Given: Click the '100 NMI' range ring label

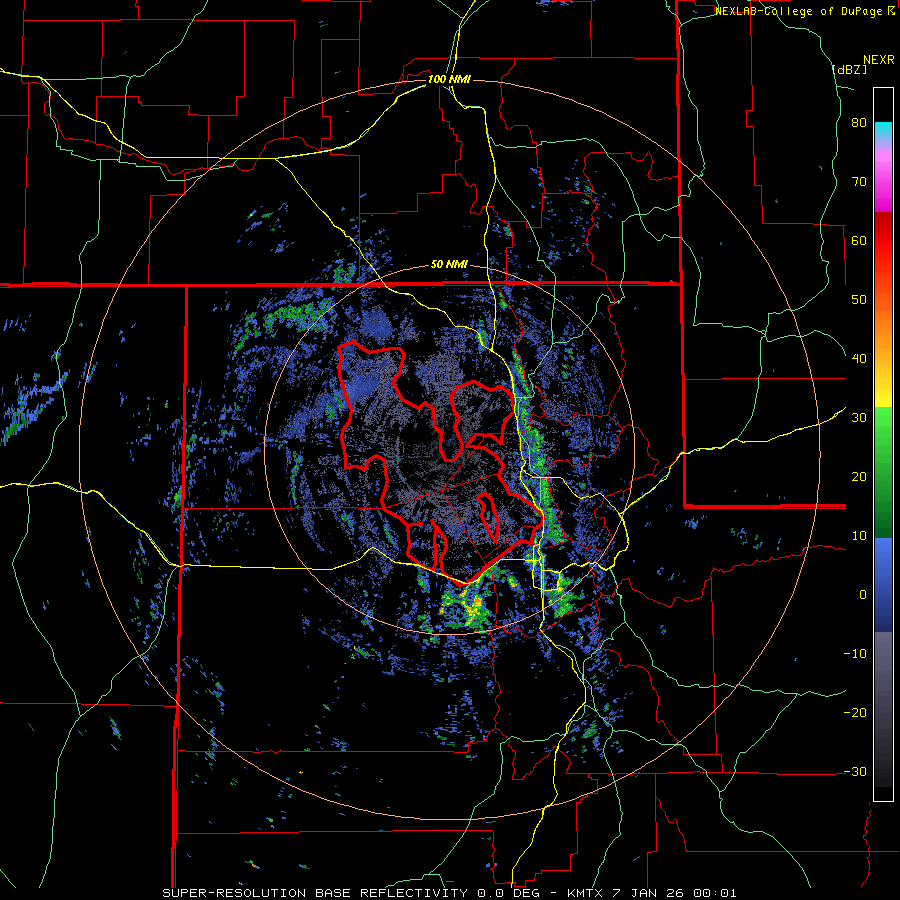Looking at the screenshot, I should click(449, 79).
